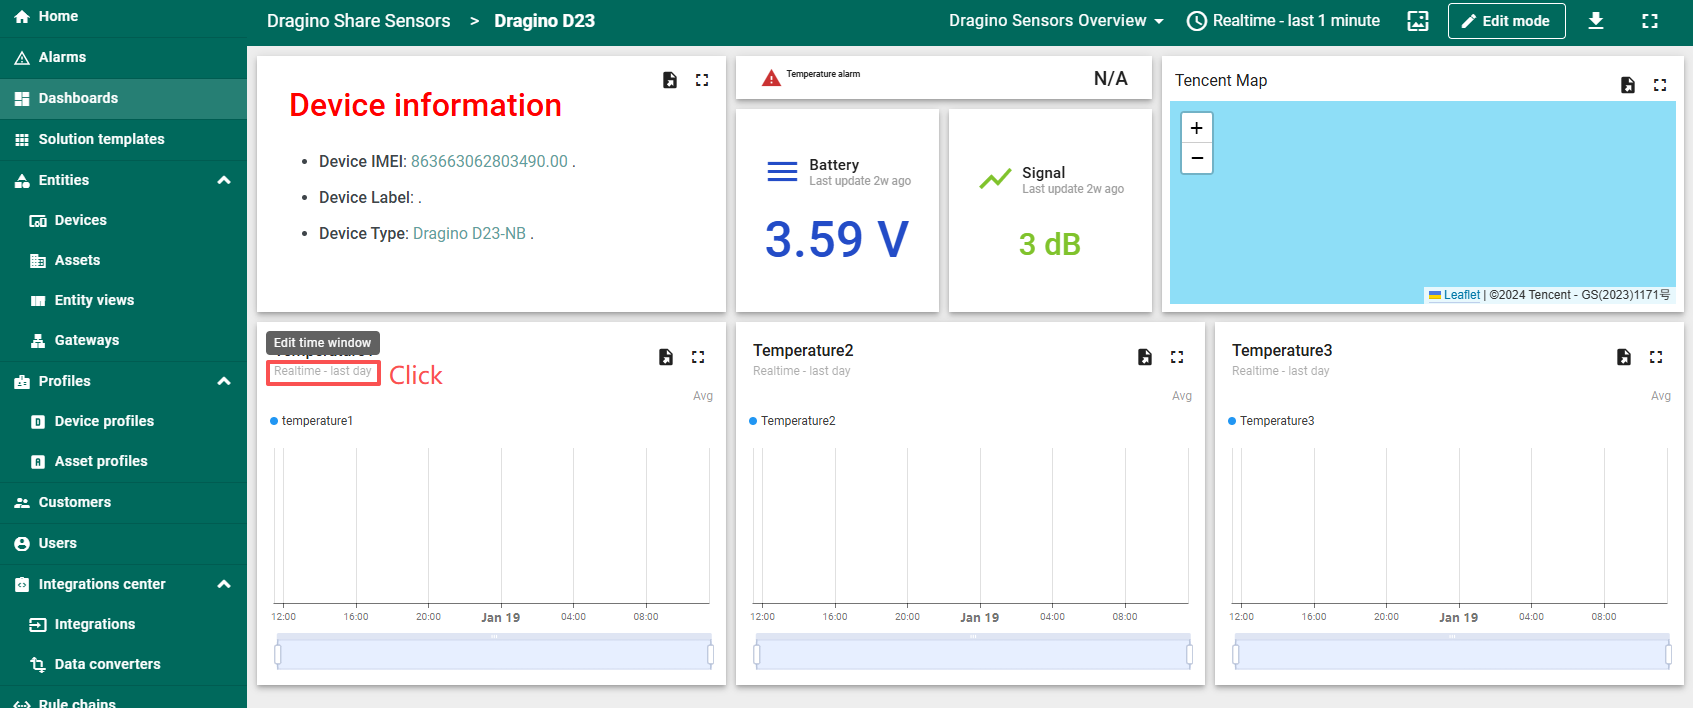This screenshot has height=708, width=1693.
Task: Toggle Temperature2 legend series visibility
Action: pos(797,421)
